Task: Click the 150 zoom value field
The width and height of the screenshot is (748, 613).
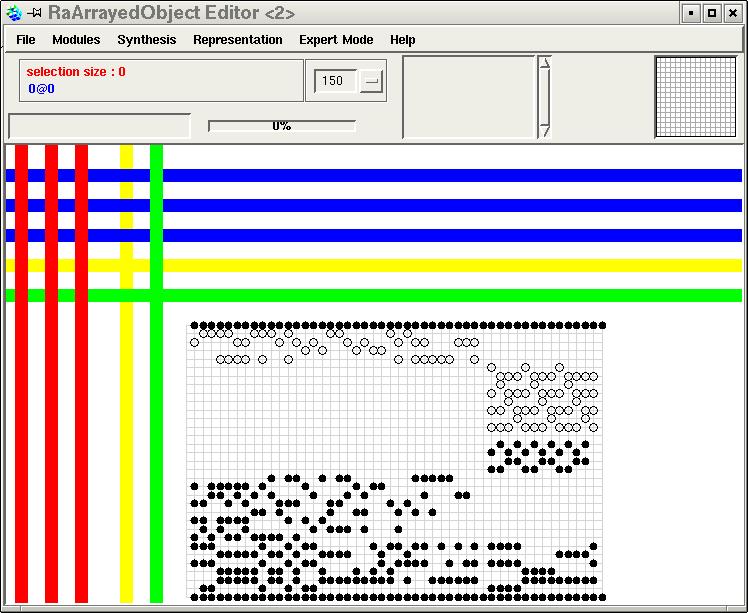Action: pyautogui.click(x=335, y=81)
